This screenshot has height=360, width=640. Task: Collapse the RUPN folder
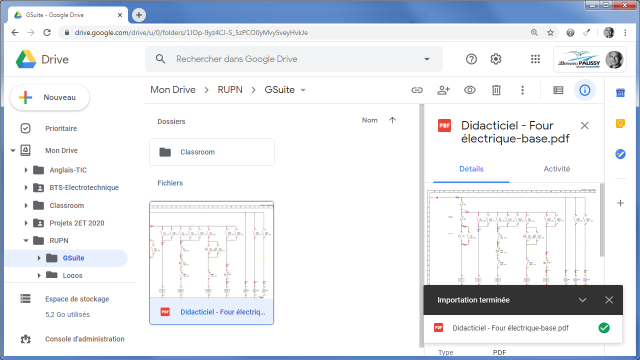(x=26, y=240)
